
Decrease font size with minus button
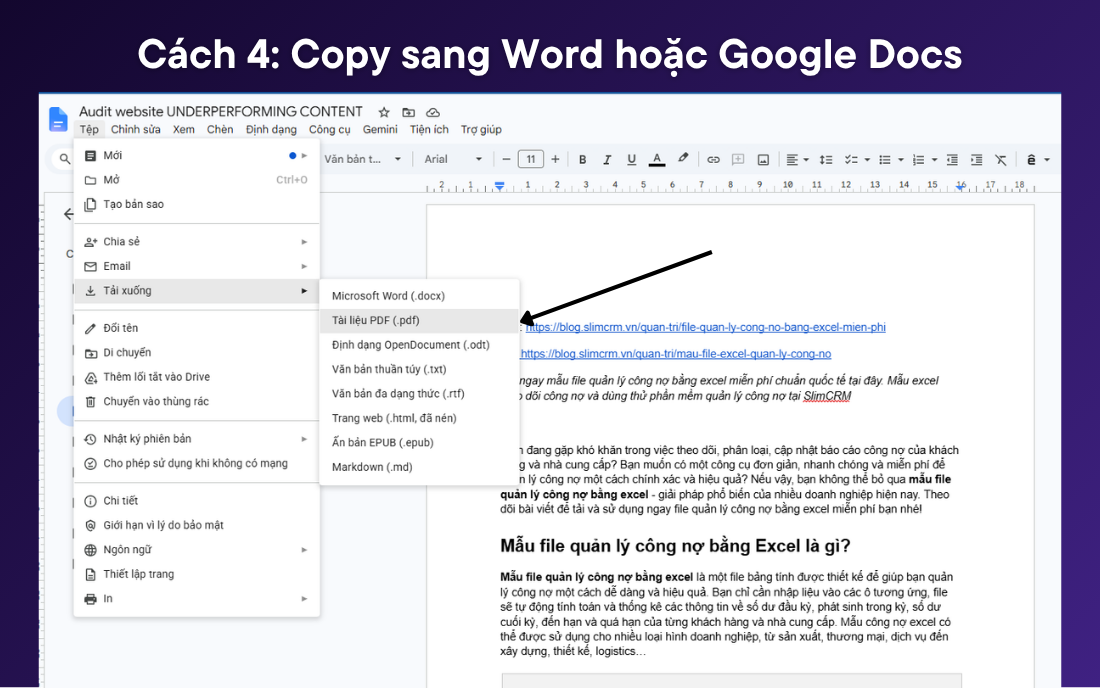tap(506, 159)
